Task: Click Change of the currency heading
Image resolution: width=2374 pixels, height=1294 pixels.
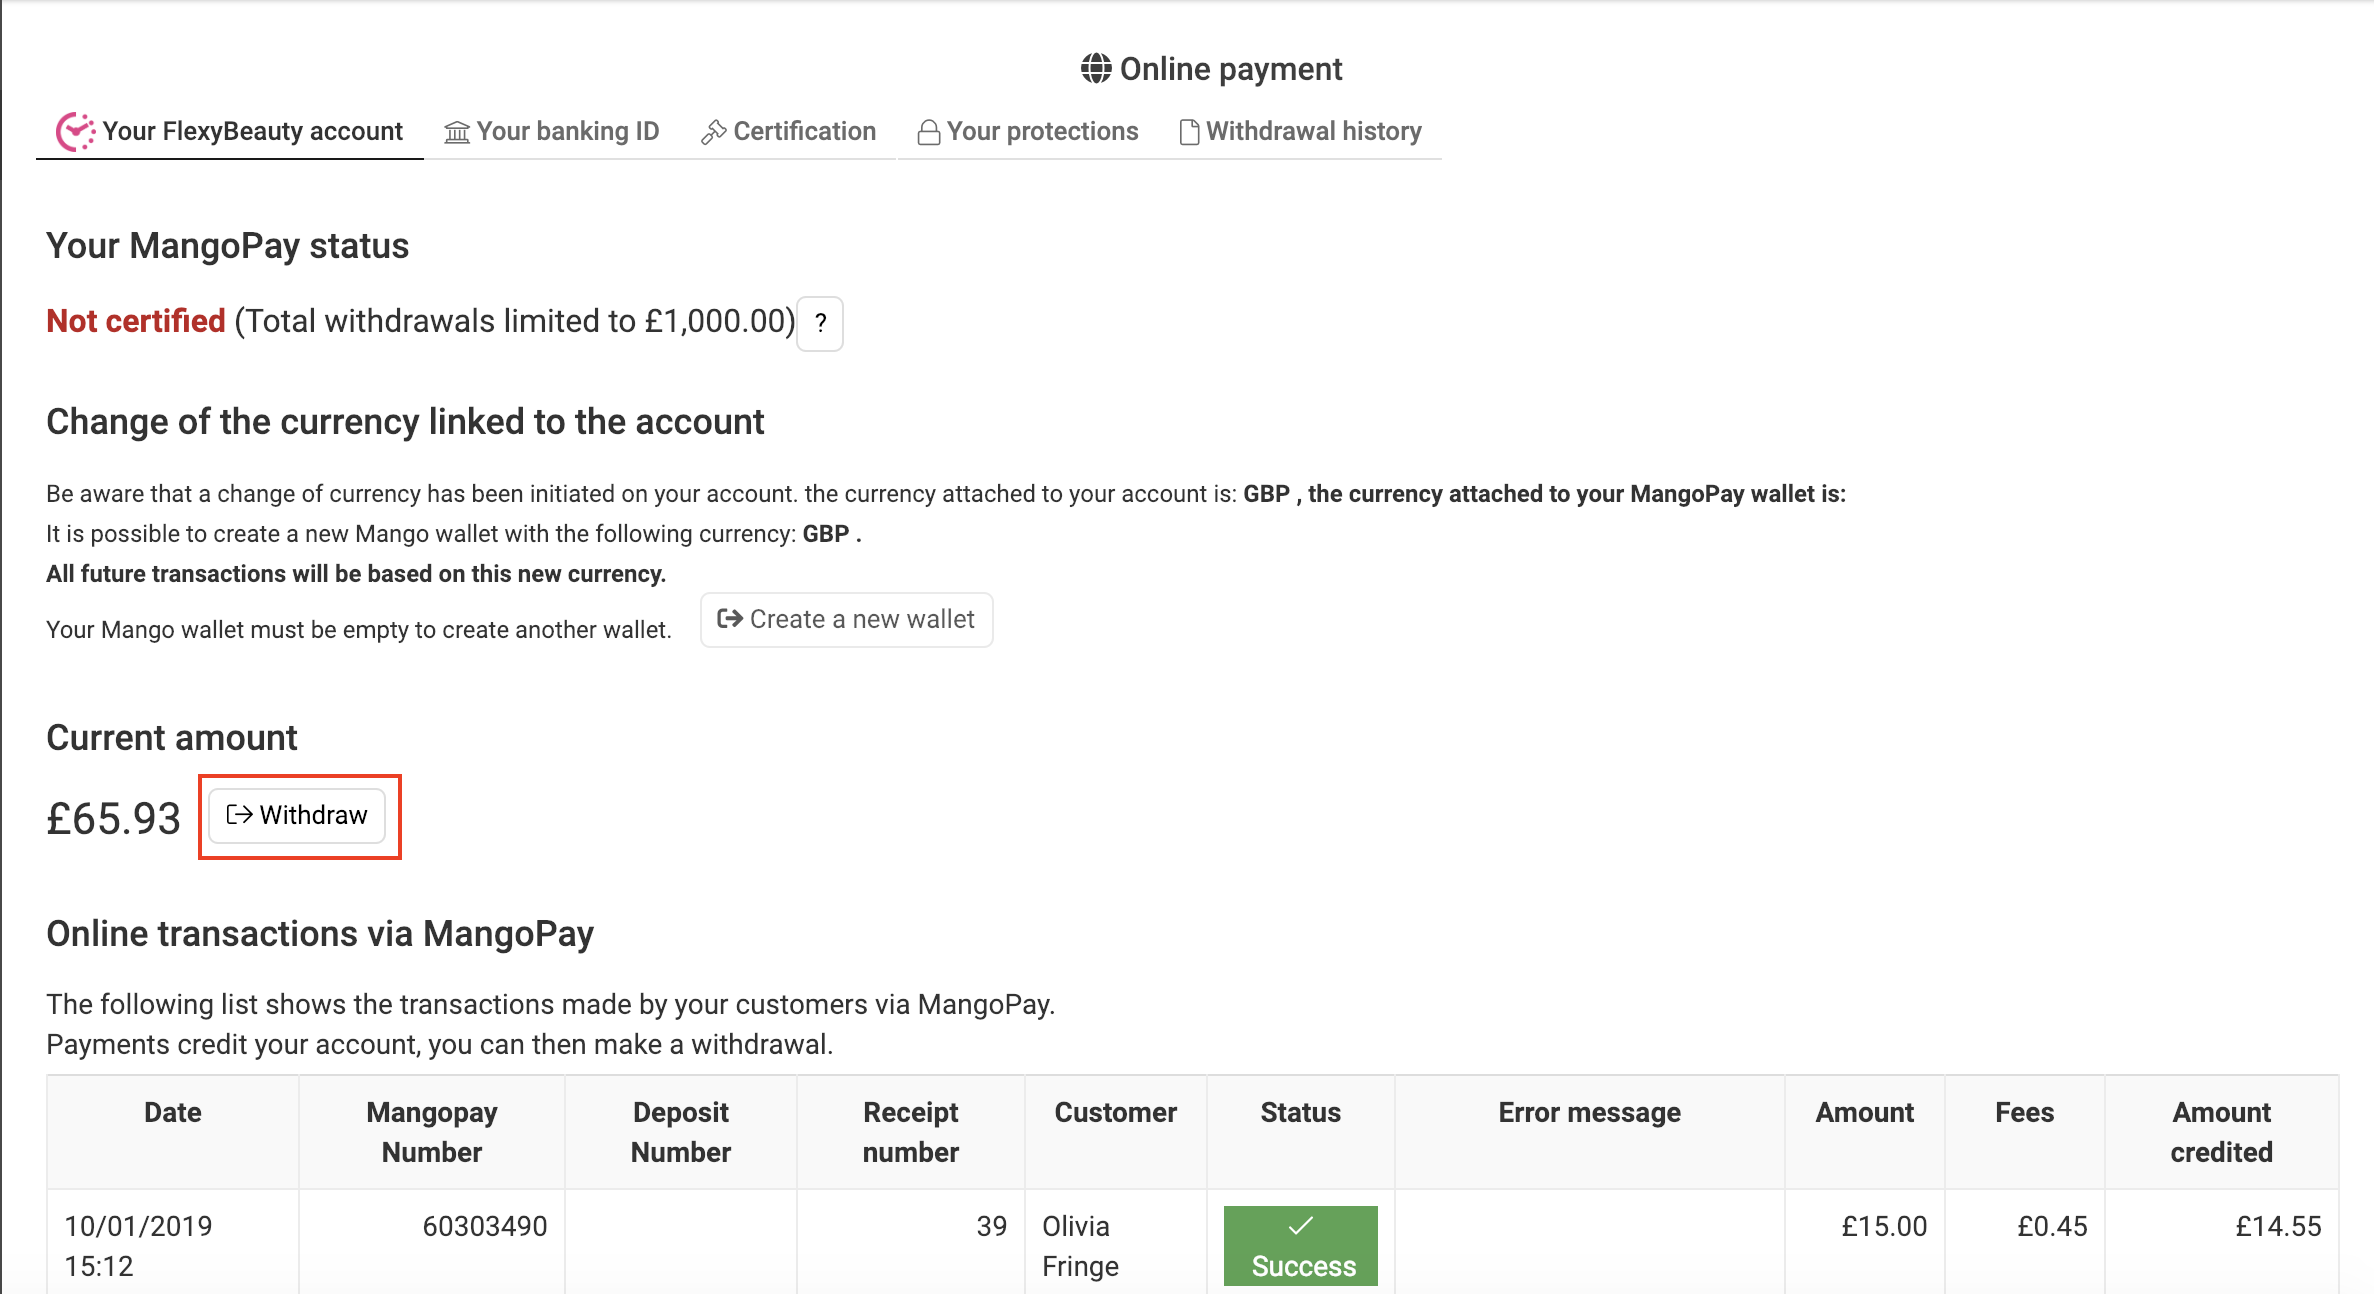Action: 405,422
